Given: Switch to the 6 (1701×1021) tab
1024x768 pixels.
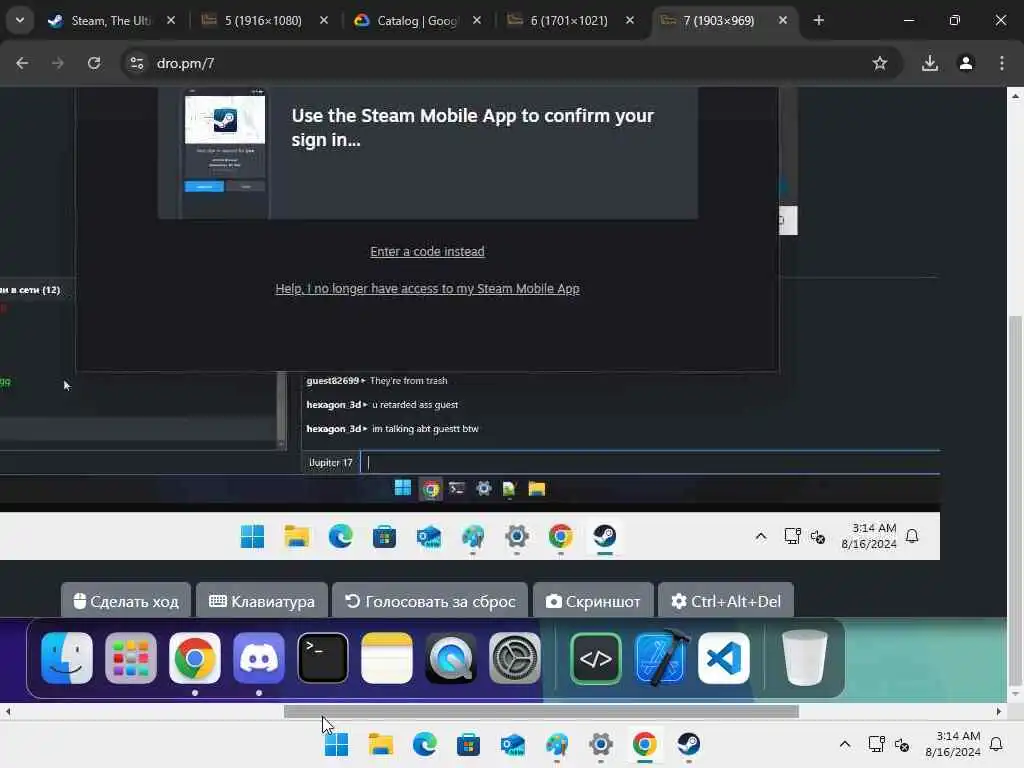Looking at the screenshot, I should tap(568, 21).
